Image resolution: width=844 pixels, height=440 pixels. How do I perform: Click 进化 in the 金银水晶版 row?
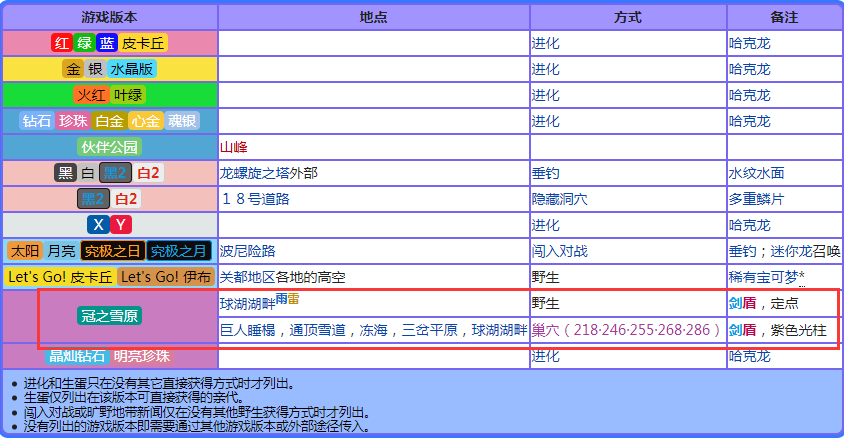[546, 69]
